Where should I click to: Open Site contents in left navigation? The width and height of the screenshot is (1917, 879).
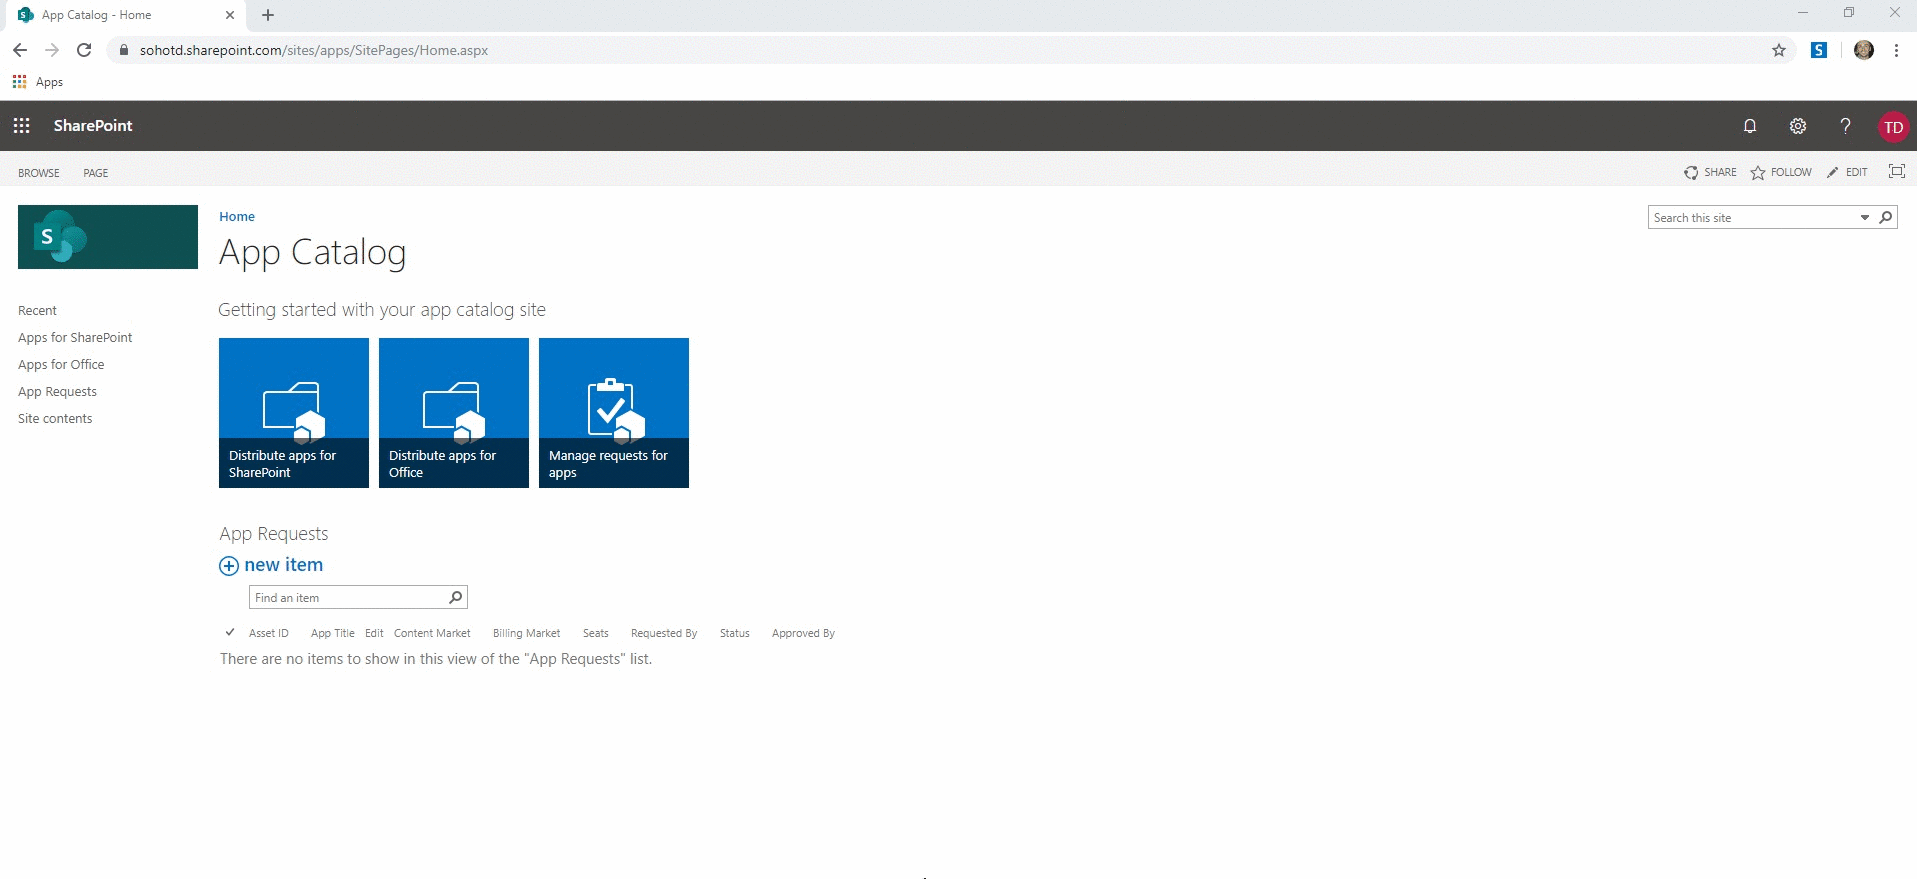pyautogui.click(x=55, y=418)
